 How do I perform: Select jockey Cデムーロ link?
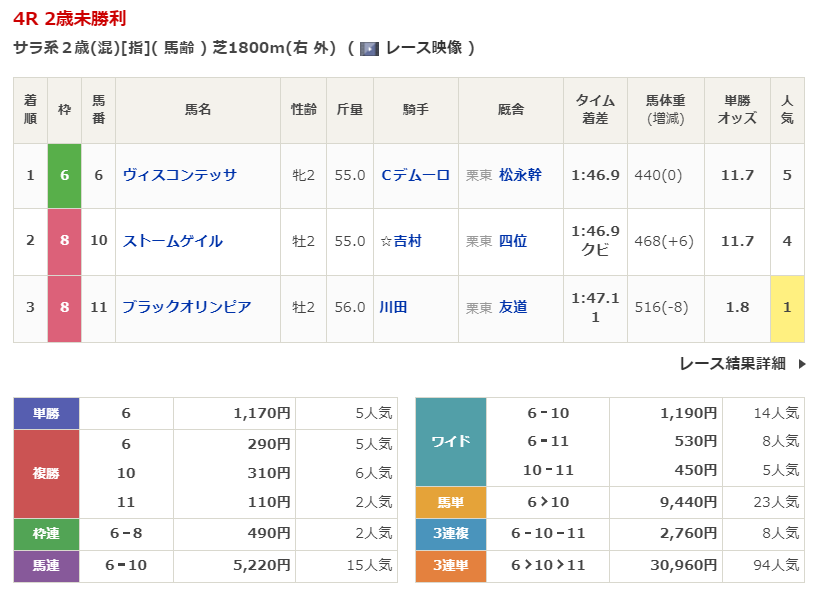(415, 175)
